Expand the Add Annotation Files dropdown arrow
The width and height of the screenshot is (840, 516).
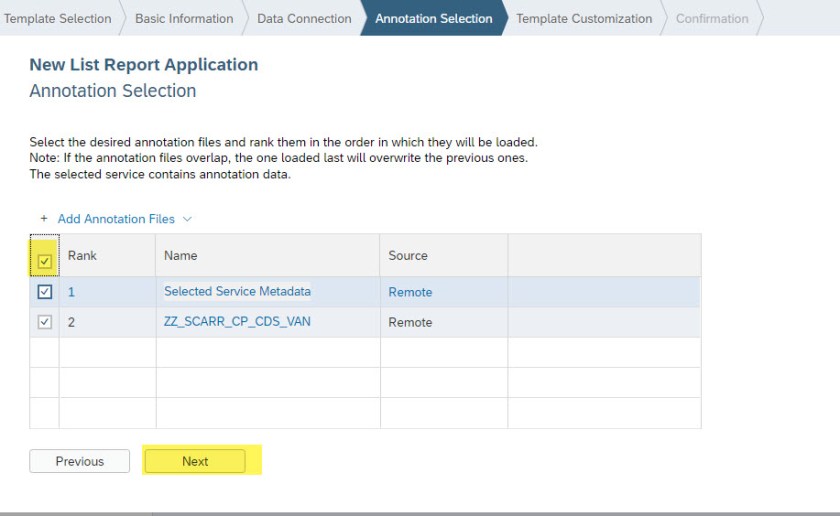tap(187, 219)
